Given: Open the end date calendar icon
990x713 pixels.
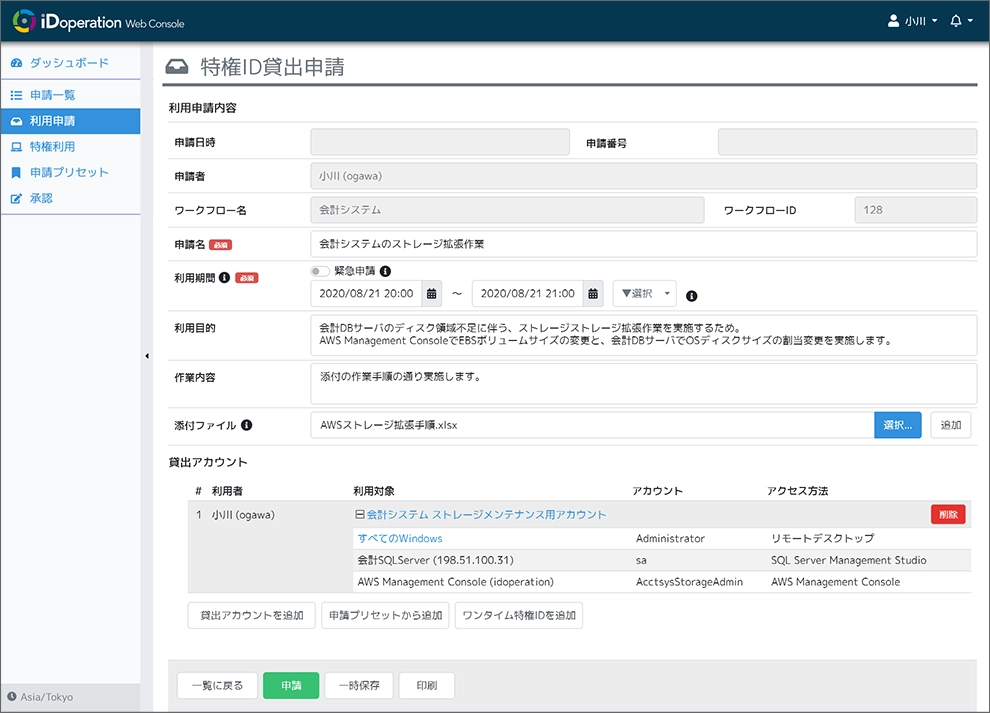Looking at the screenshot, I should (x=592, y=293).
